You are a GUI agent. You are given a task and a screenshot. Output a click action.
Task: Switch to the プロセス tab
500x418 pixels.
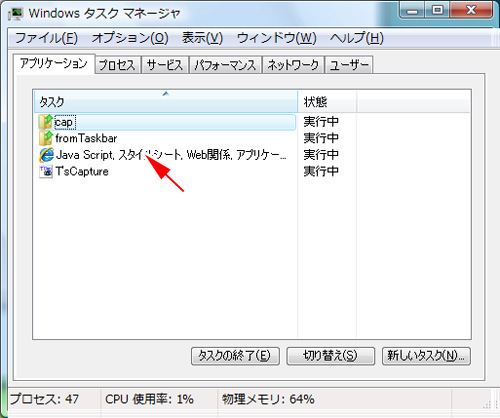[118, 65]
